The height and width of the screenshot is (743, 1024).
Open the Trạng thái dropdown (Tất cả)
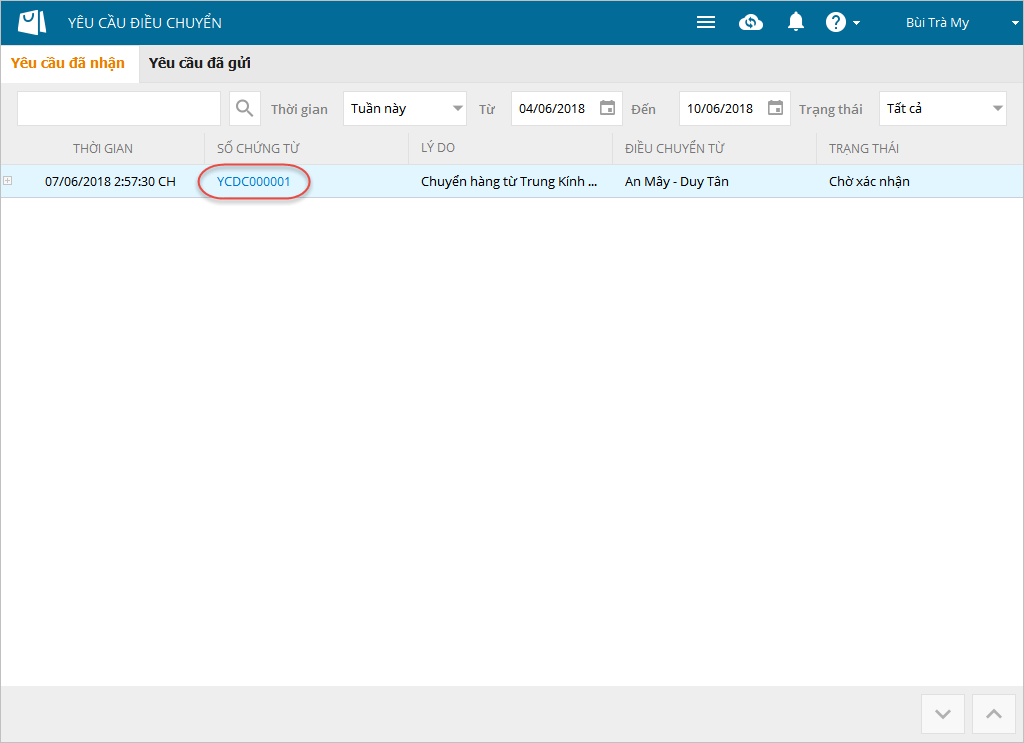942,108
